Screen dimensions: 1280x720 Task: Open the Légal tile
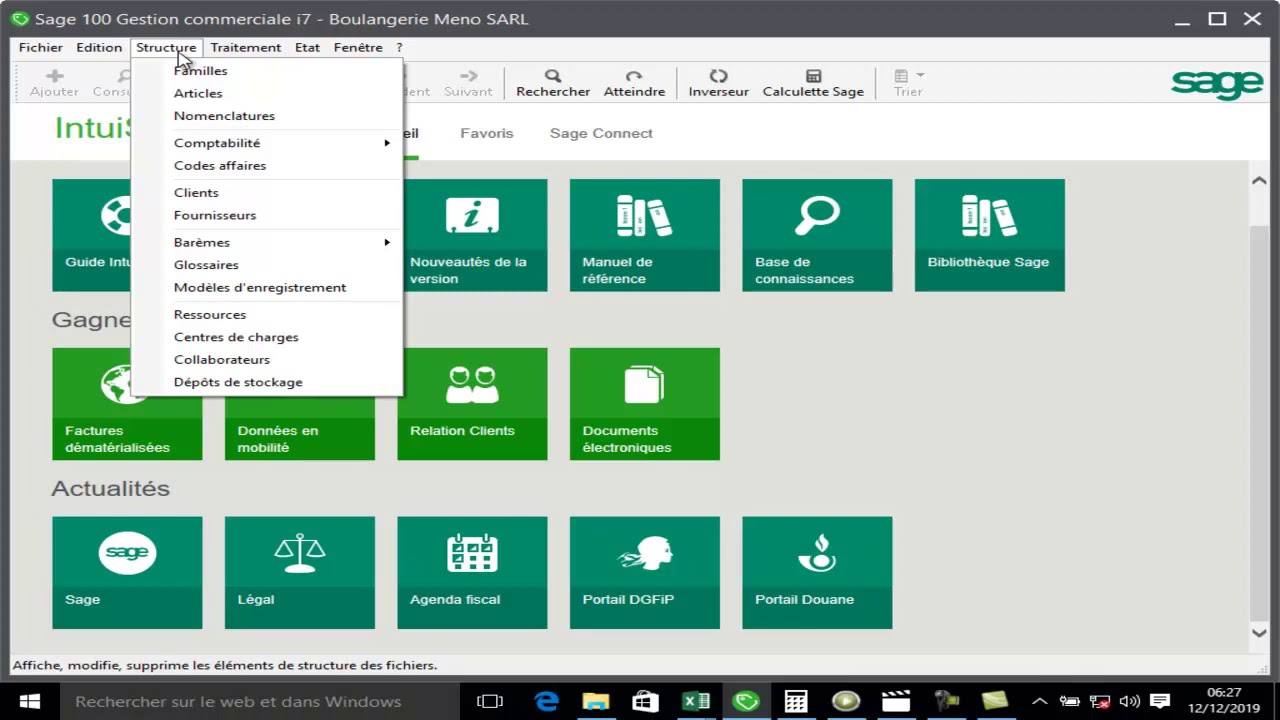click(x=300, y=573)
